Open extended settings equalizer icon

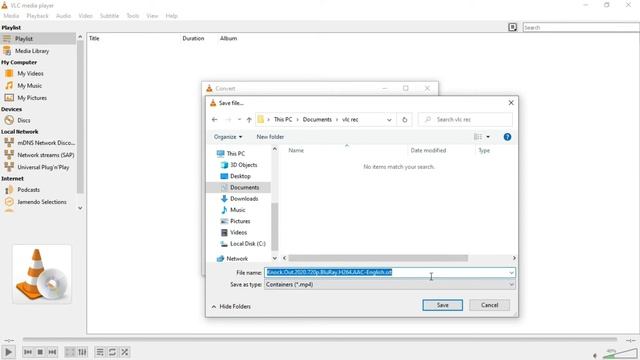[x=82, y=352]
